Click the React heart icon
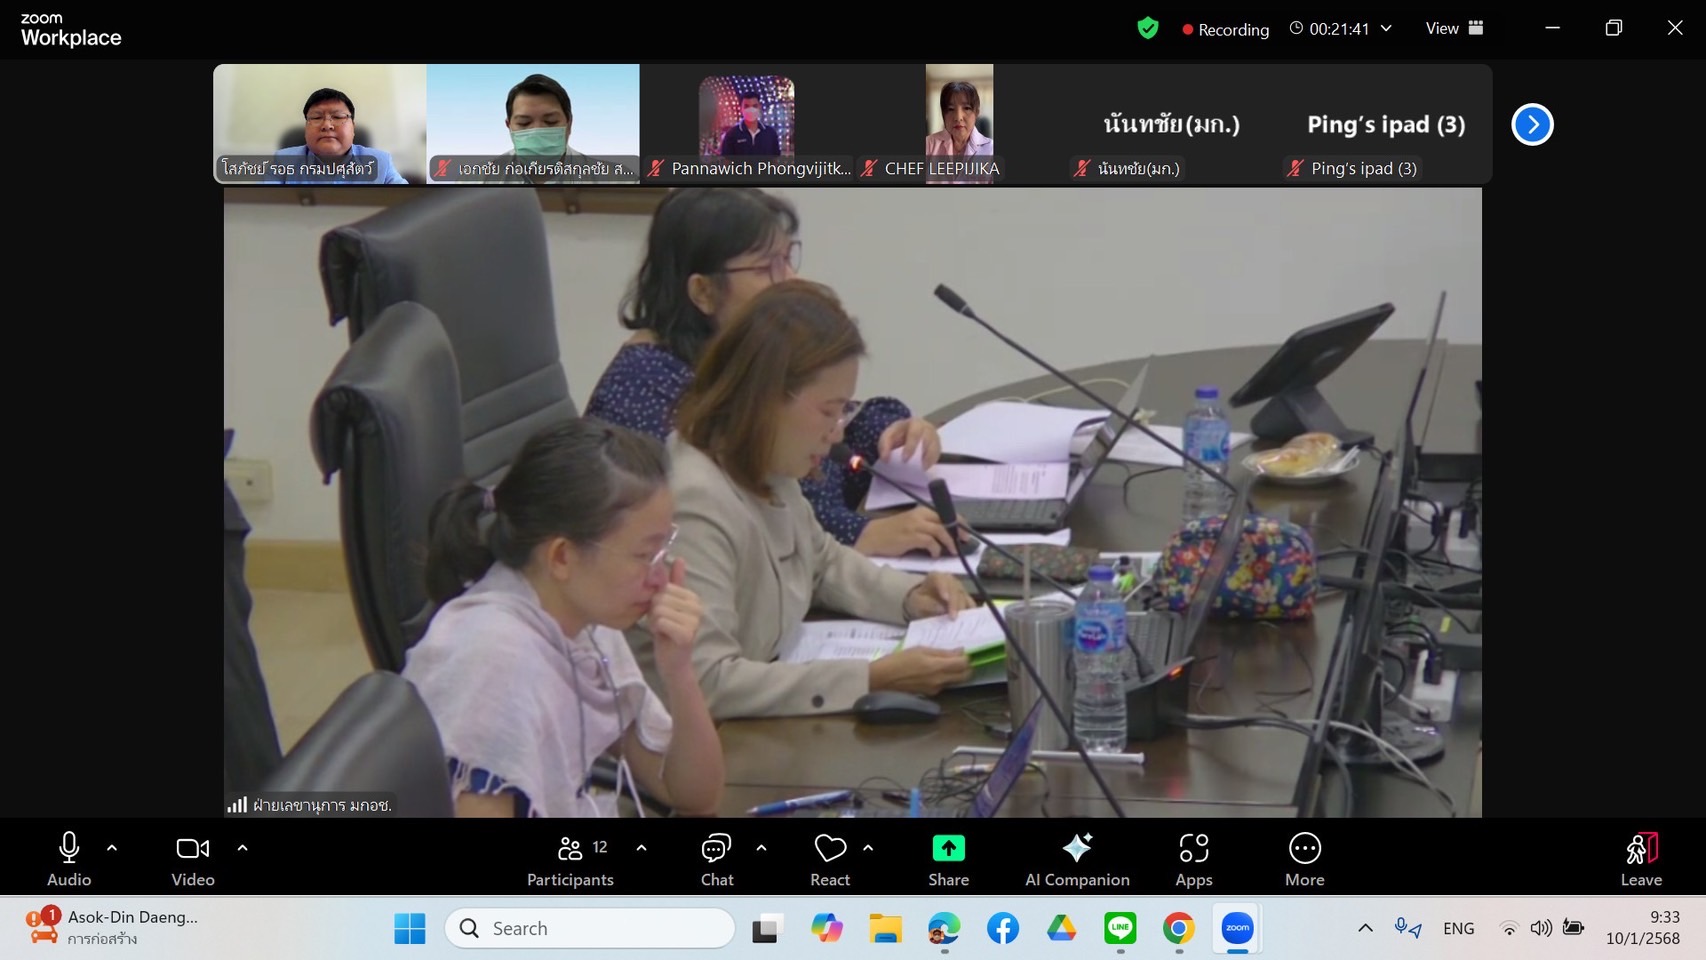The height and width of the screenshot is (960, 1706). tap(829, 849)
